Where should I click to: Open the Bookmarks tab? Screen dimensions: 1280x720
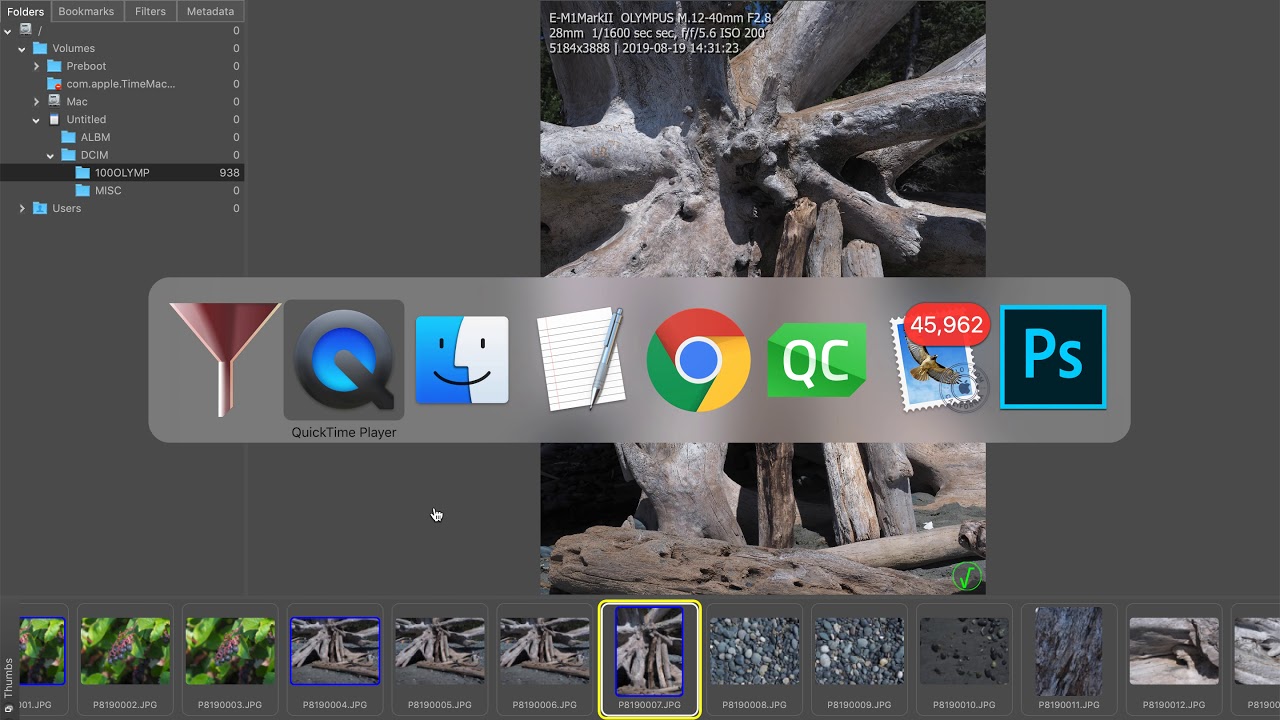[86, 11]
